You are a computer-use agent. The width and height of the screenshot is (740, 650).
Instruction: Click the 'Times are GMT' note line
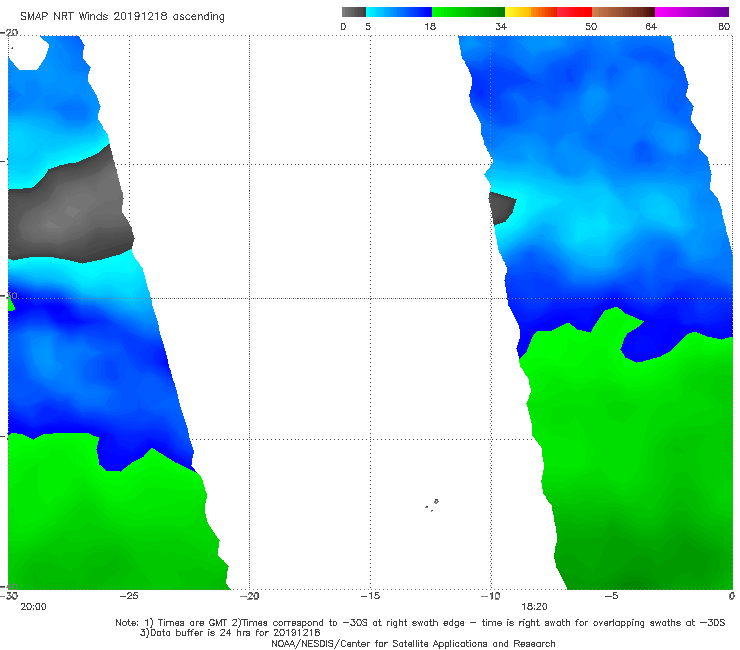coord(420,623)
